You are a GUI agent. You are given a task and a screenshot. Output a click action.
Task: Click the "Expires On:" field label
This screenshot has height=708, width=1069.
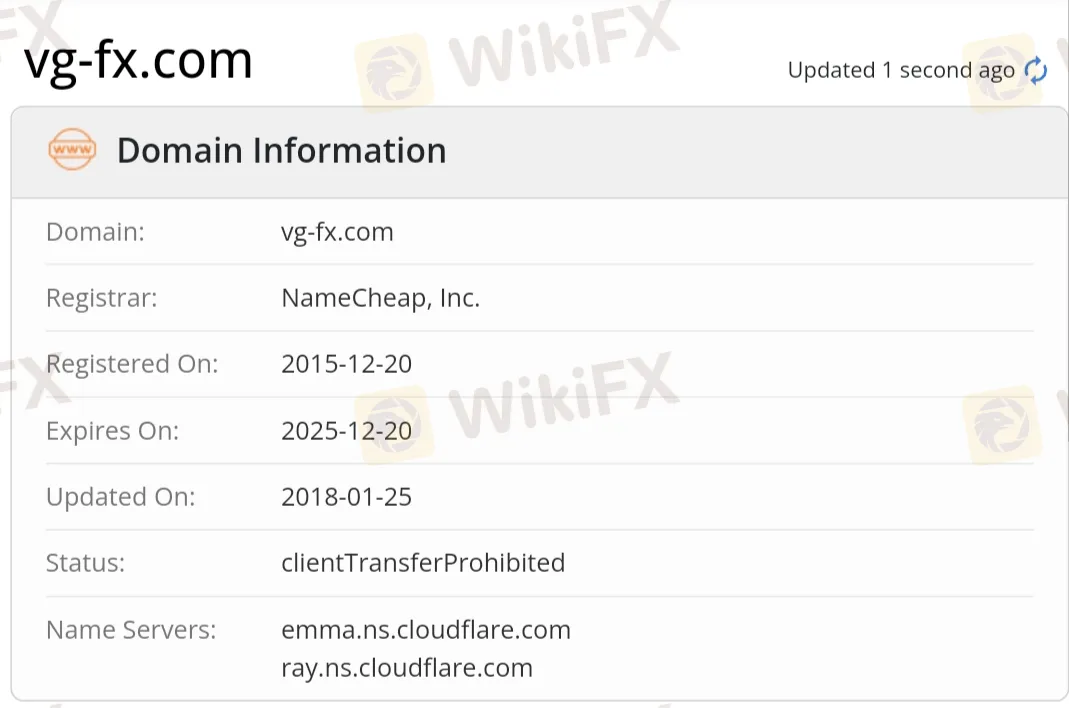click(112, 431)
